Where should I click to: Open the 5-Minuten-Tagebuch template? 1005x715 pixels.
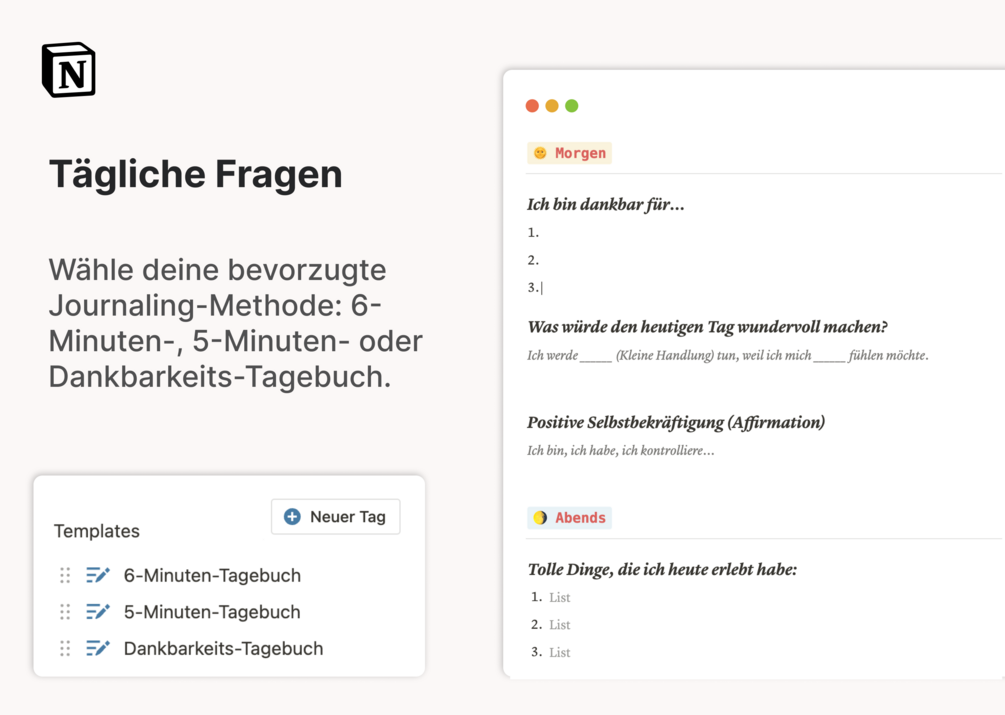point(212,612)
